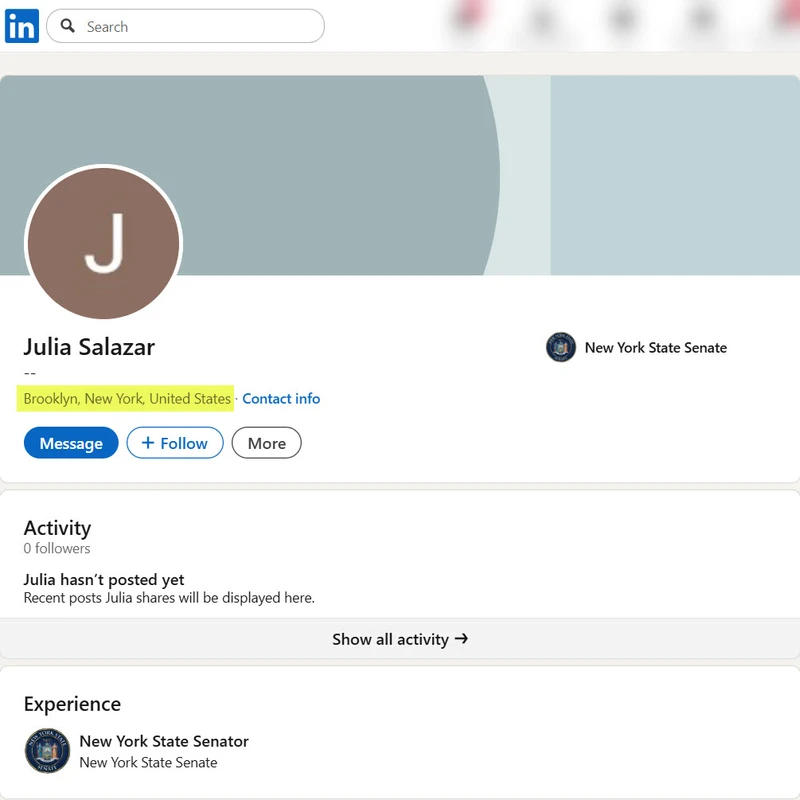Image resolution: width=800 pixels, height=800 pixels.
Task: Click the LinkedIn logo home icon
Action: (21, 26)
